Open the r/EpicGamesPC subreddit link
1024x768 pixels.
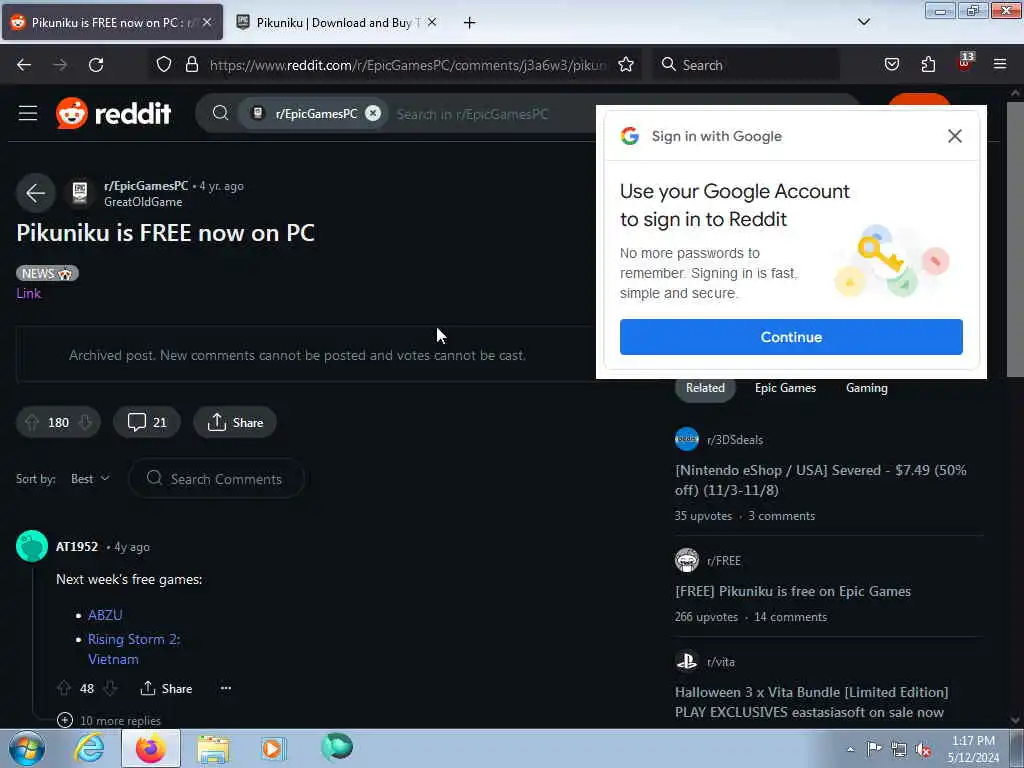[146, 185]
